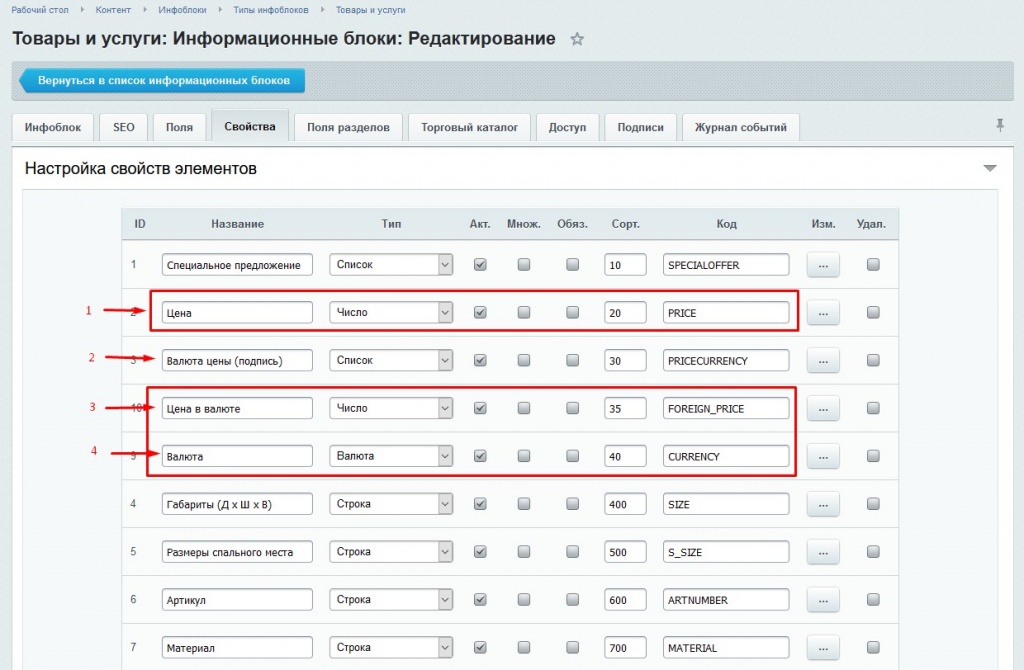This screenshot has width=1024, height=670.
Task: Enable required checkbox for Цена в валюте
Action: (x=572, y=408)
